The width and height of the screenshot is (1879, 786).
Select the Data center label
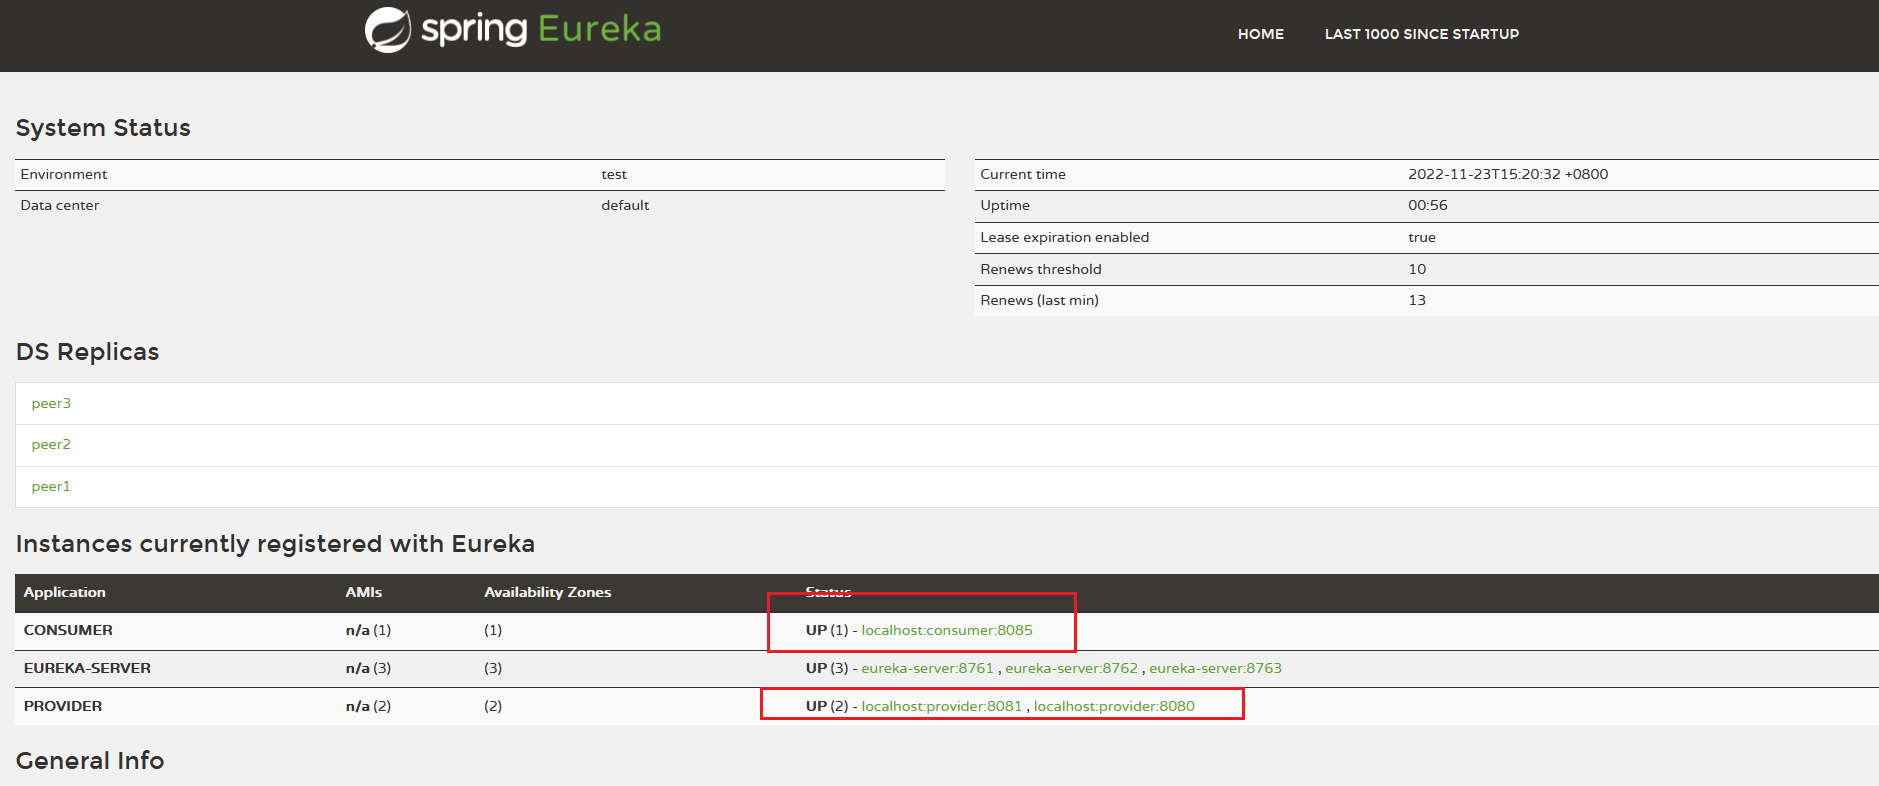click(x=59, y=205)
